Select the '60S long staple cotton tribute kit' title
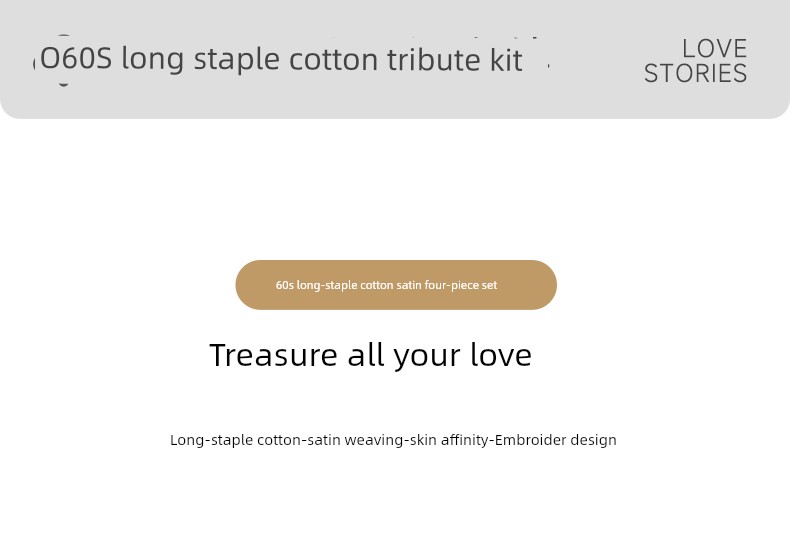Image resolution: width=790 pixels, height=546 pixels. click(291, 59)
